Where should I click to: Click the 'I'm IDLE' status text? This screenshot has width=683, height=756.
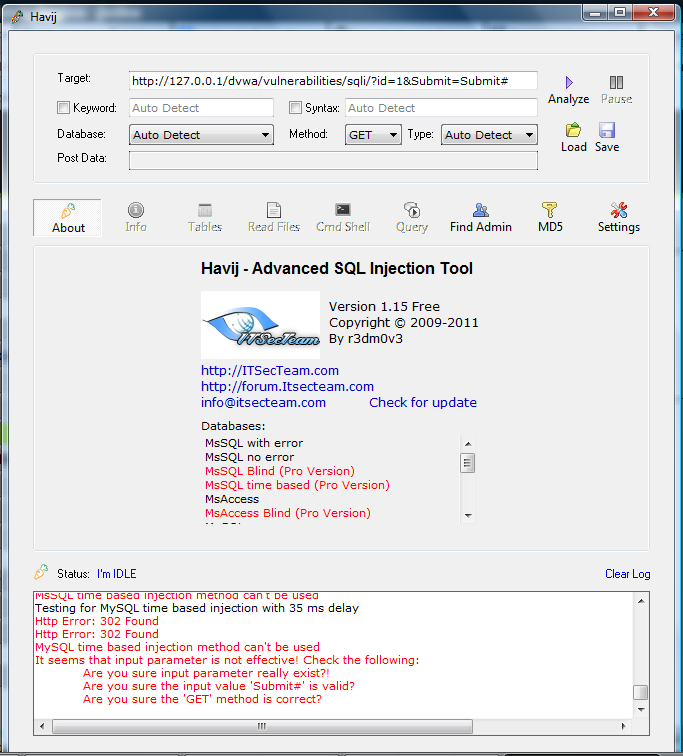pos(117,574)
